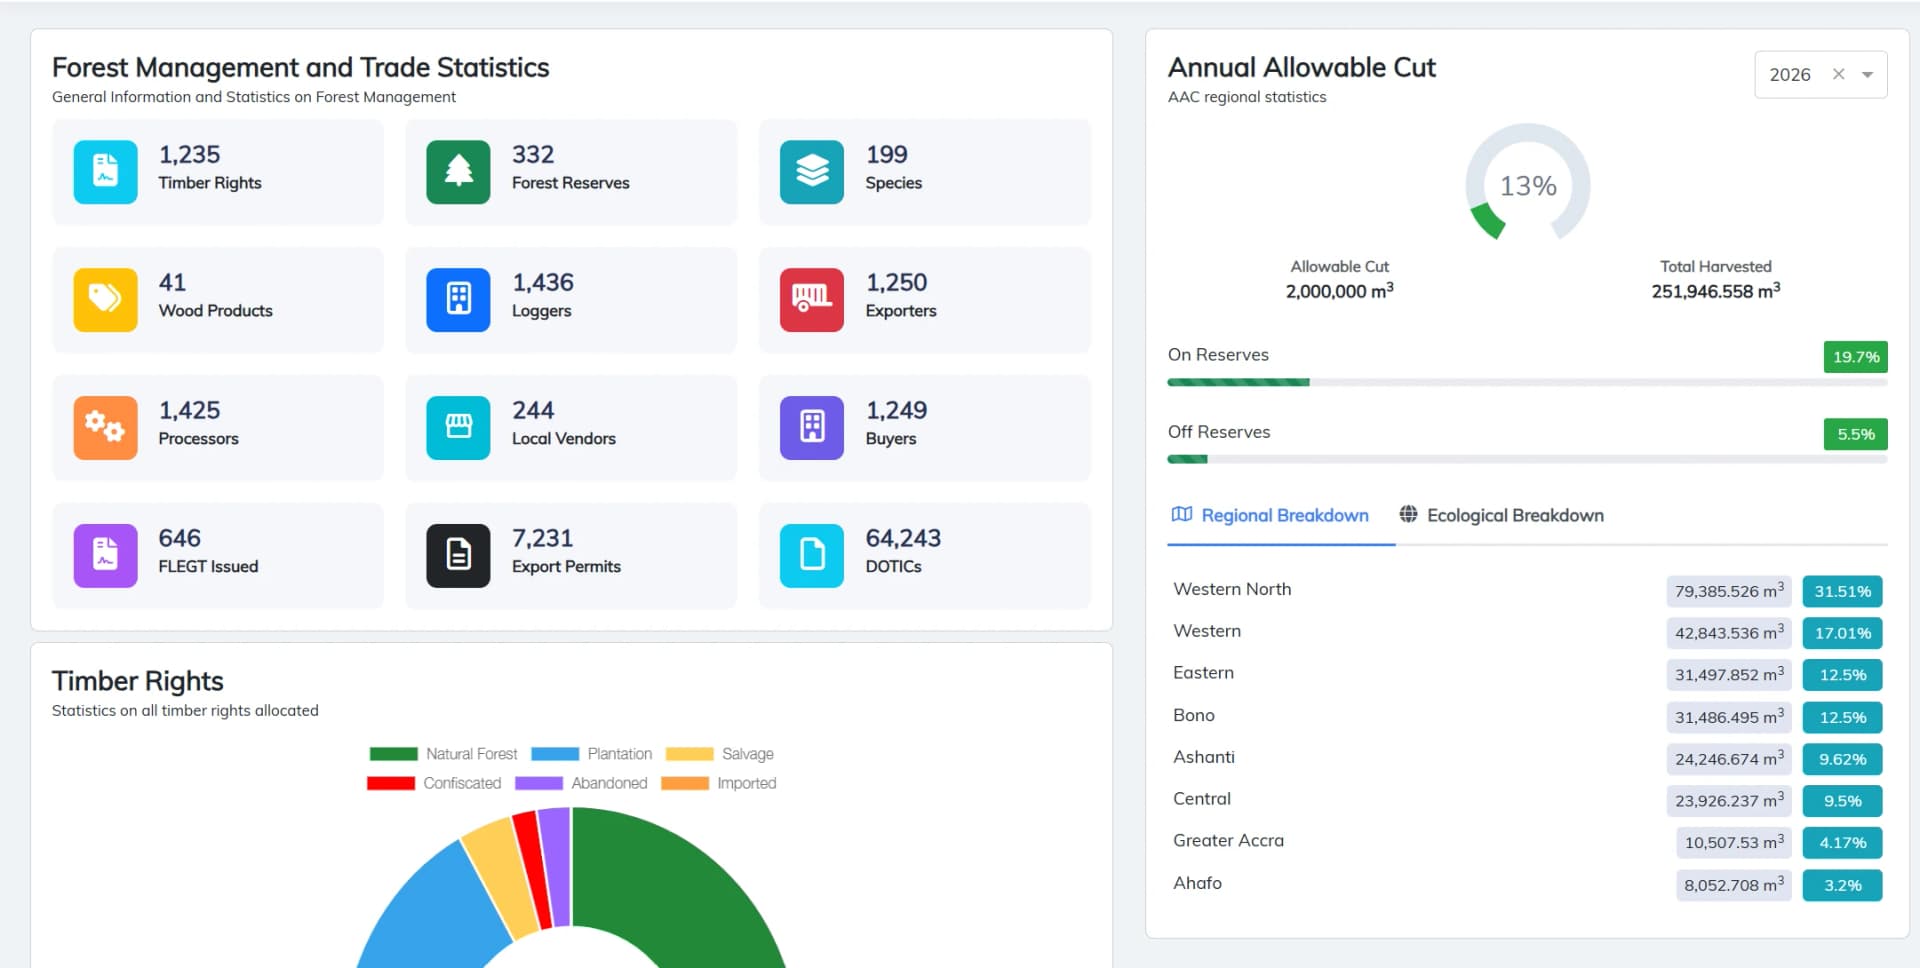Click the 13% circular gauge
Viewport: 1920px width, 968px height.
tap(1528, 184)
